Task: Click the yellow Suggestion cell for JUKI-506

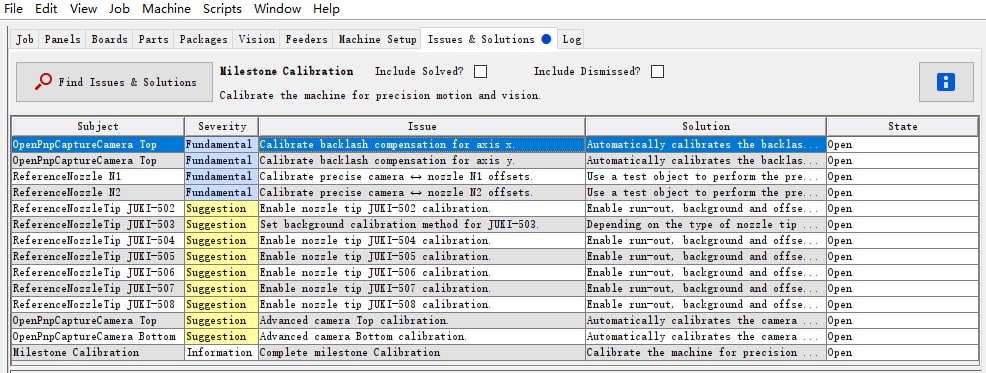Action: coord(221,272)
